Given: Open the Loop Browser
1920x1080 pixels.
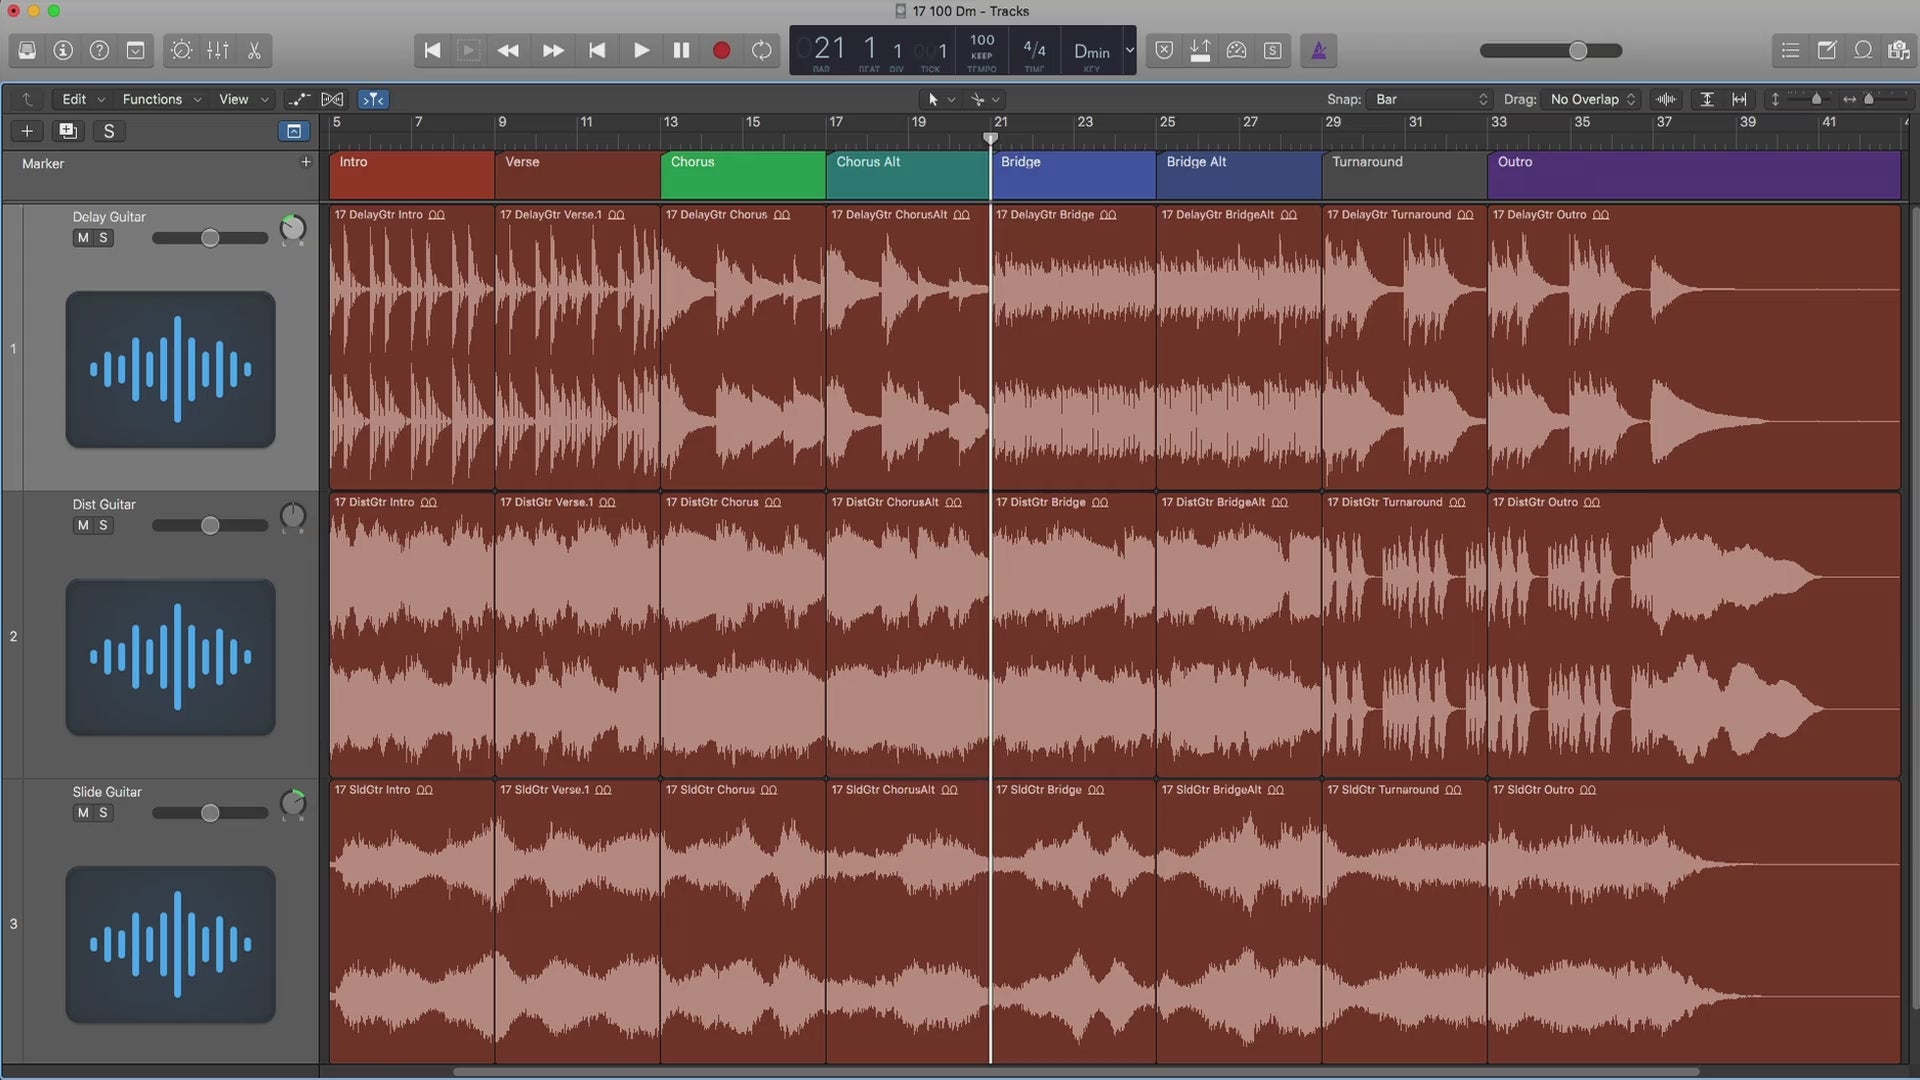Looking at the screenshot, I should click(1863, 50).
